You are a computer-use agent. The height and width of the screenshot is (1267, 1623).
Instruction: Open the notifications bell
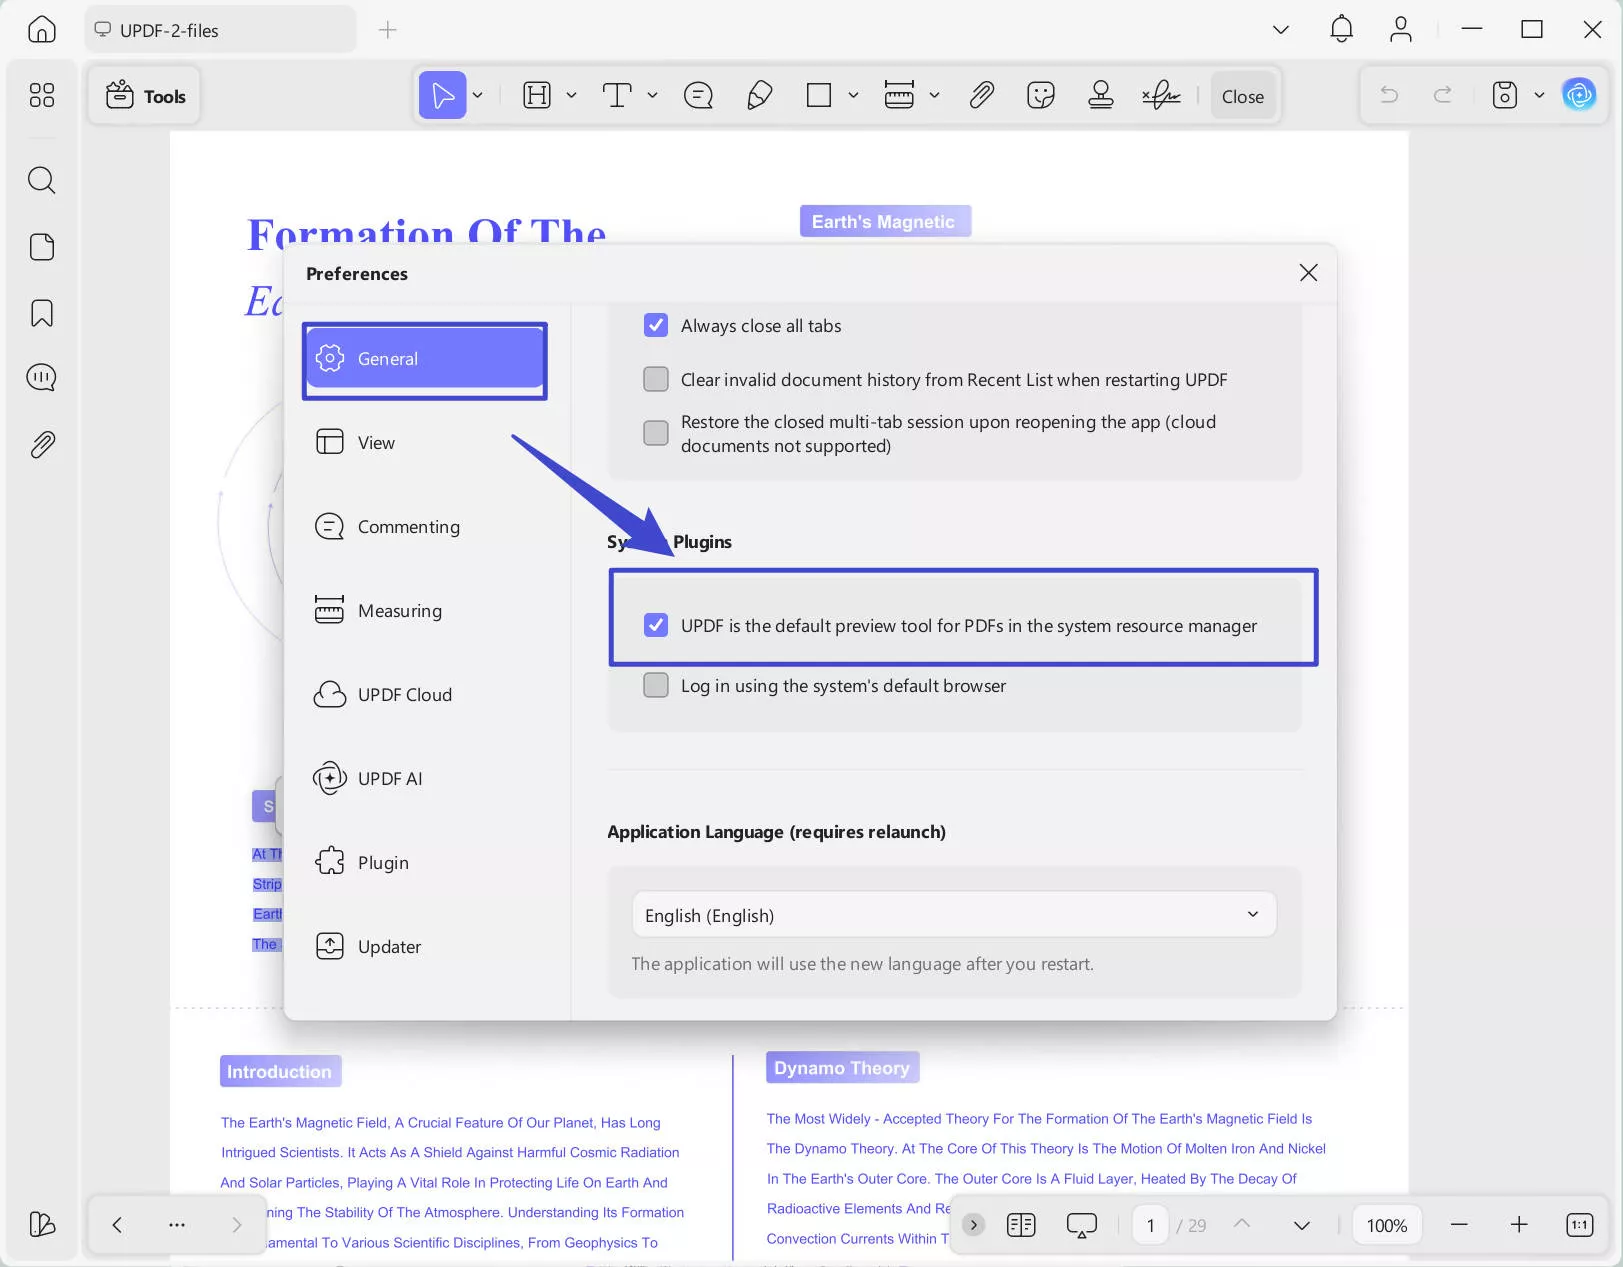(x=1341, y=30)
